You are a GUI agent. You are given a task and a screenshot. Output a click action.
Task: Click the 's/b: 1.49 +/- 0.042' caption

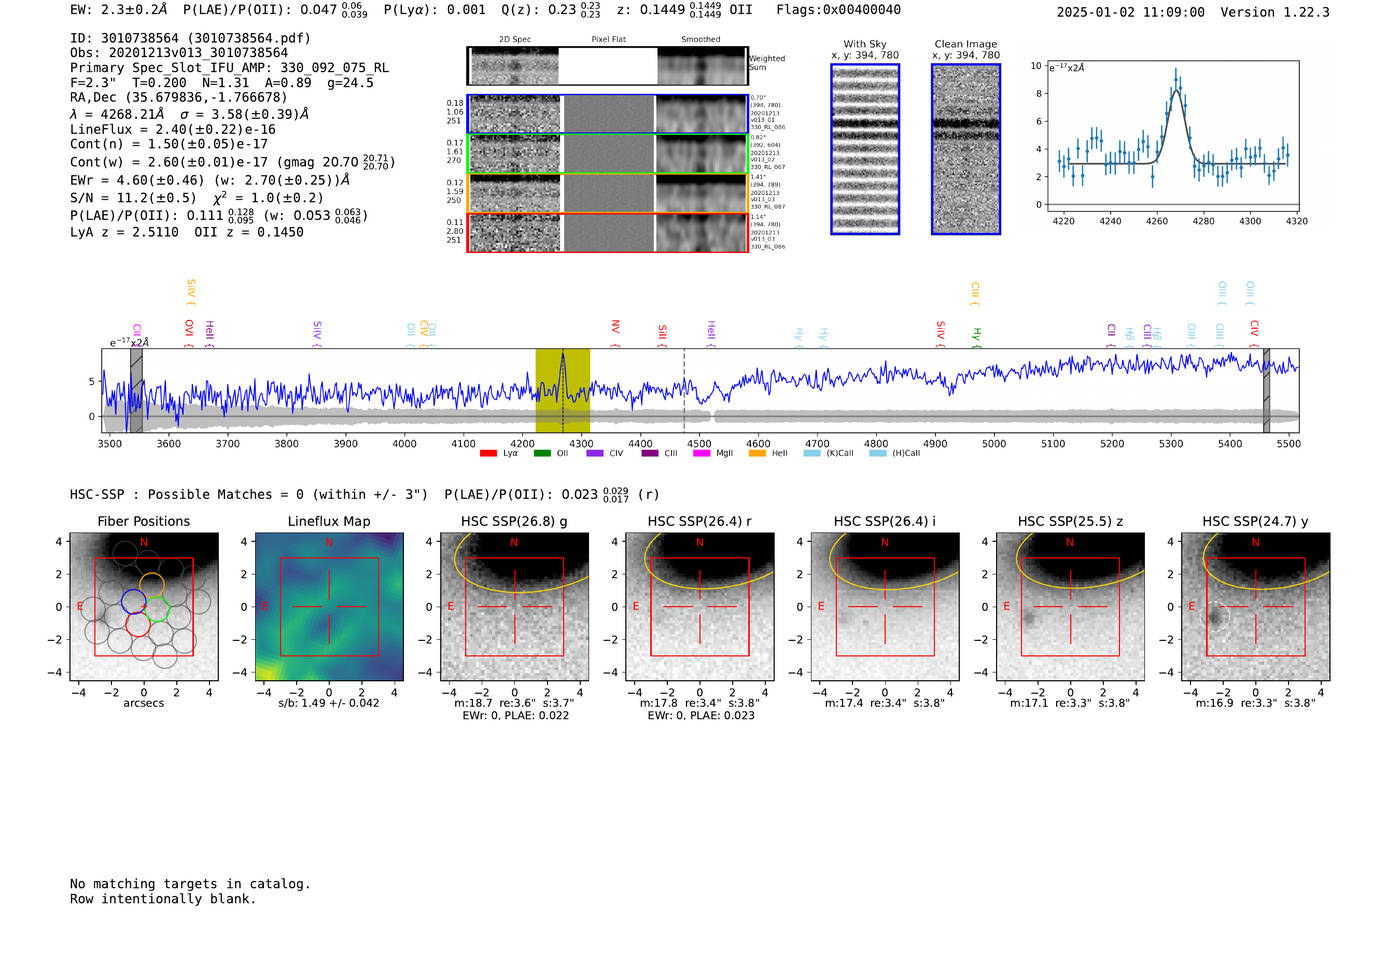point(329,703)
